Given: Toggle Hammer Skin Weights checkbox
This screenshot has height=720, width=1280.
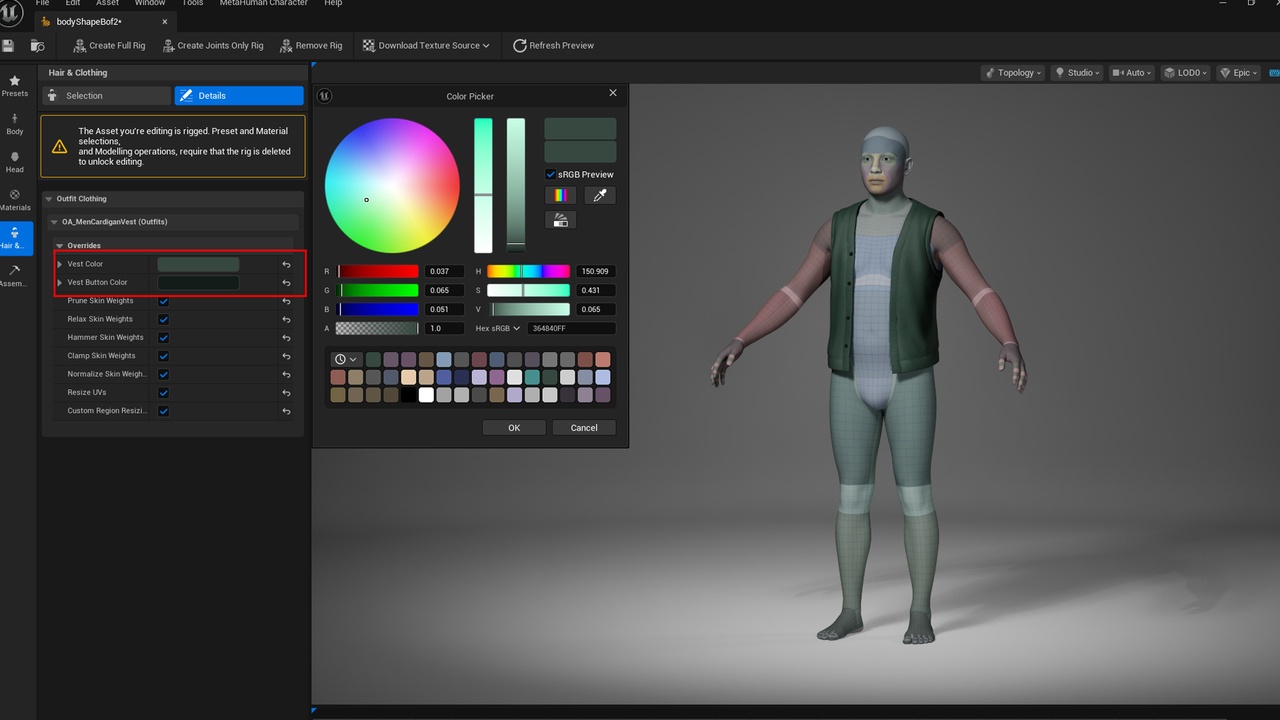Looking at the screenshot, I should click(163, 338).
